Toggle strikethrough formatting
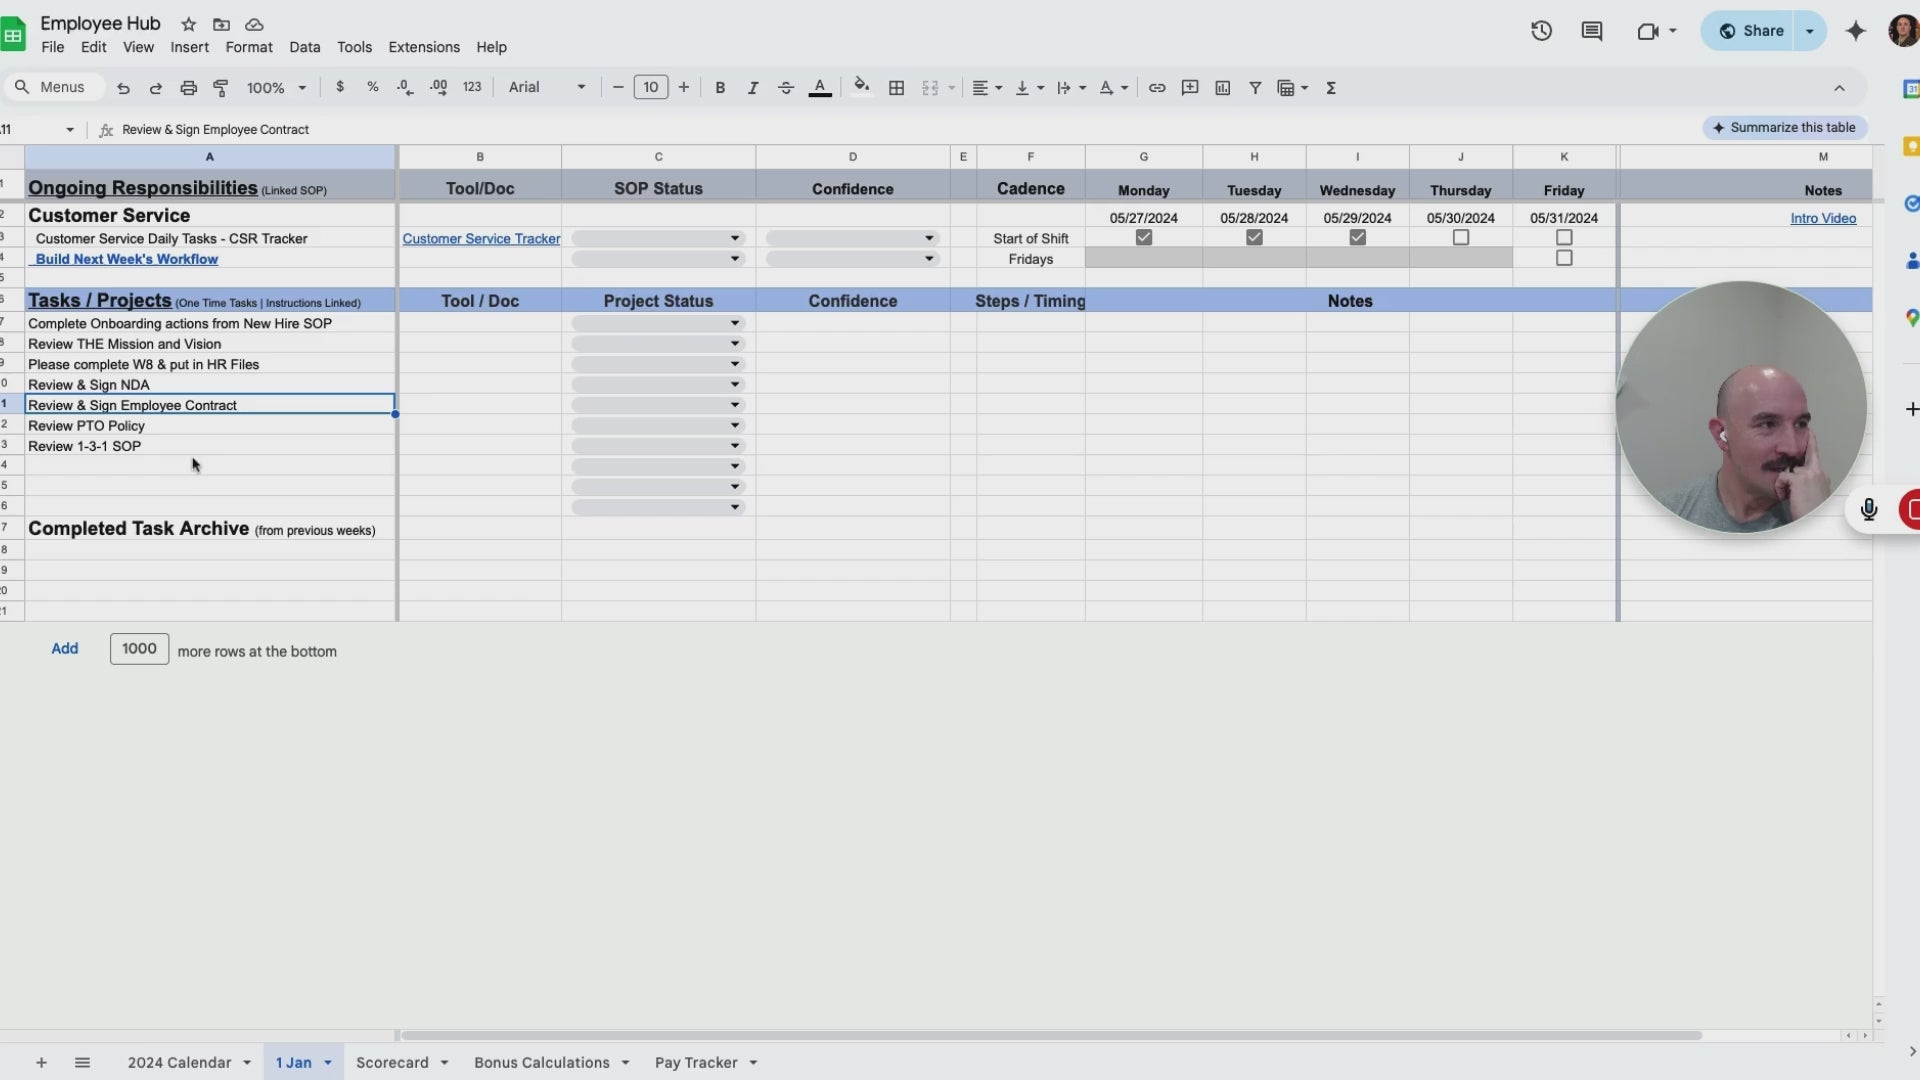The width and height of the screenshot is (1920, 1080). click(786, 88)
